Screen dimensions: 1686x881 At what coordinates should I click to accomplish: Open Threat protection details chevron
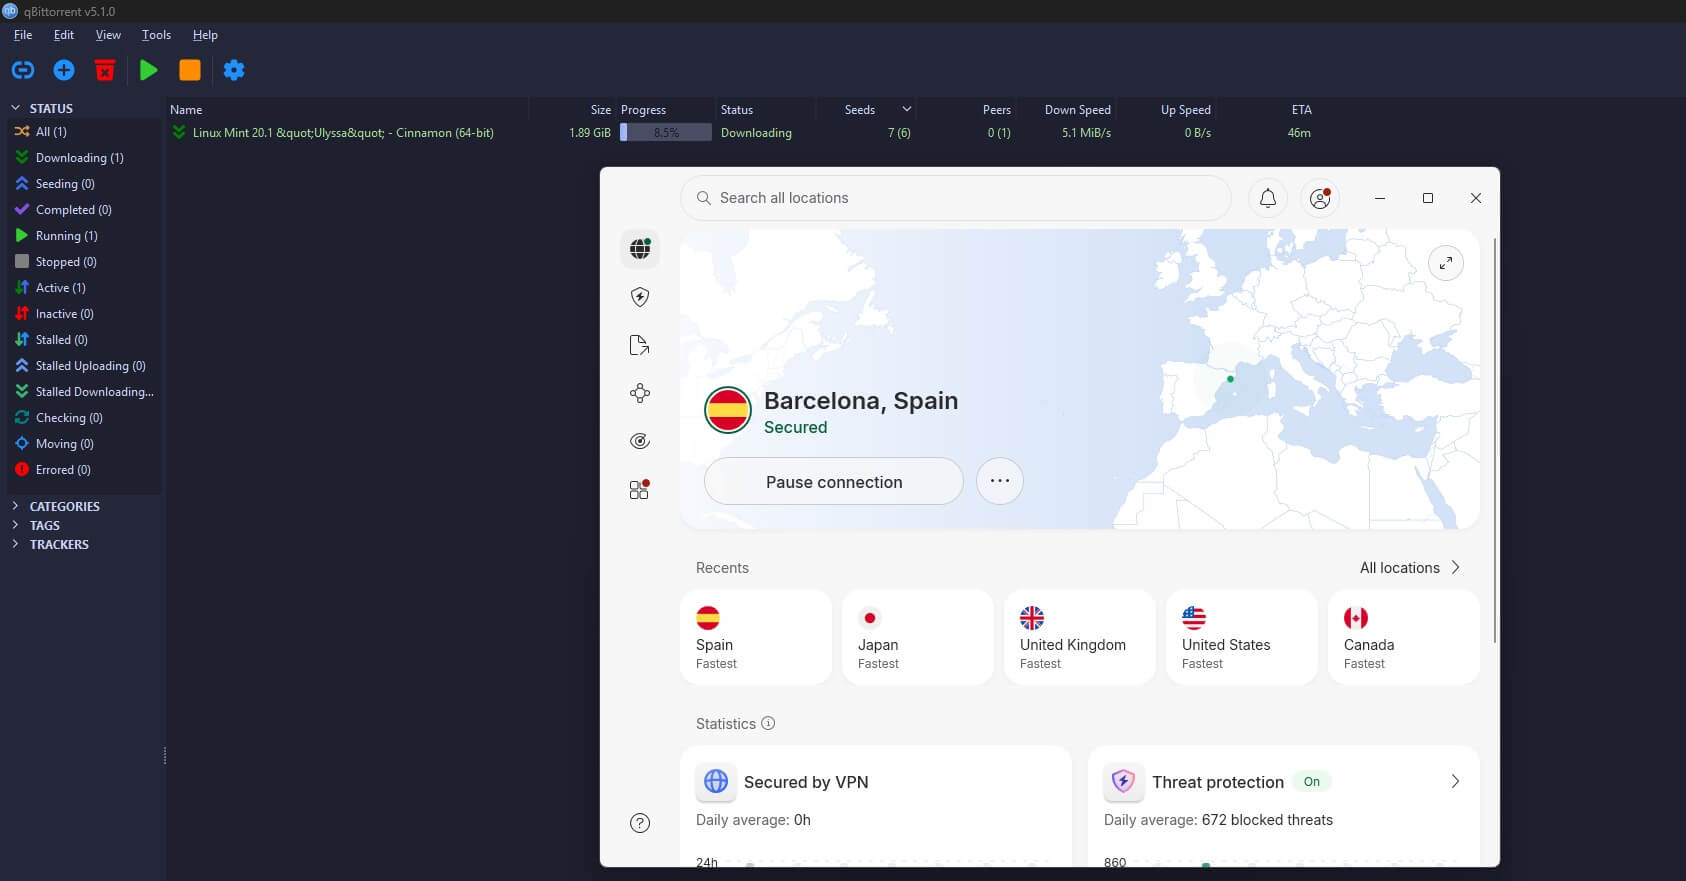pos(1455,781)
